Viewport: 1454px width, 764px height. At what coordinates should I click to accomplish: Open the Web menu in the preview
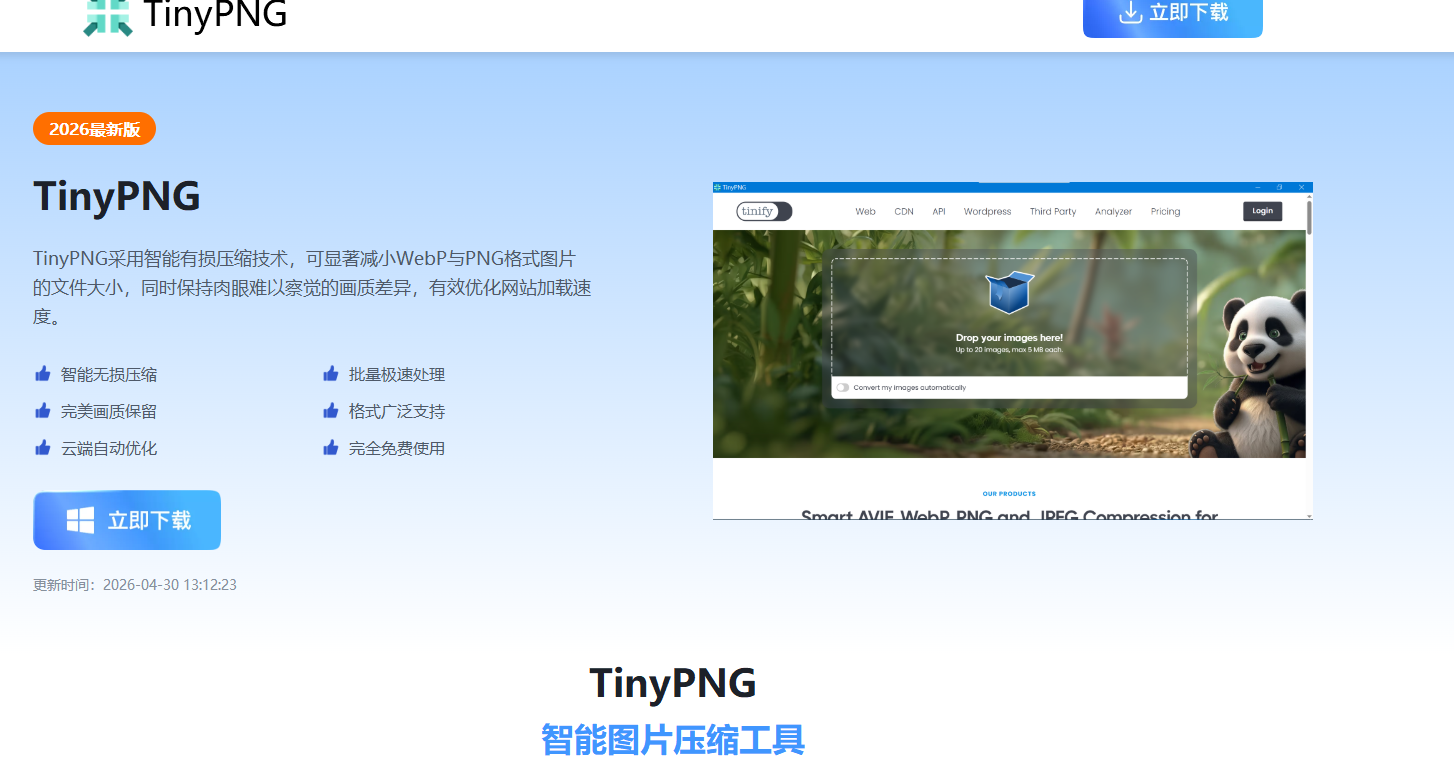pos(866,212)
